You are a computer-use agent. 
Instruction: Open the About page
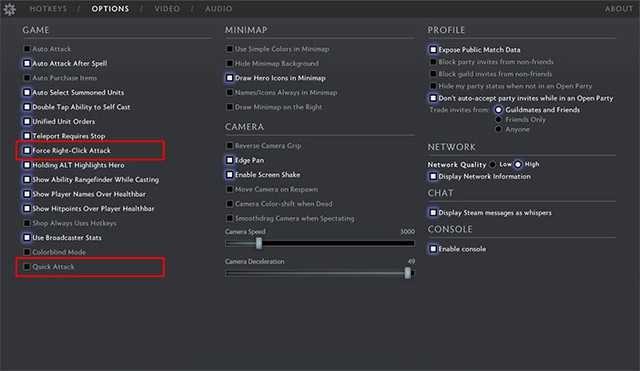[x=619, y=9]
